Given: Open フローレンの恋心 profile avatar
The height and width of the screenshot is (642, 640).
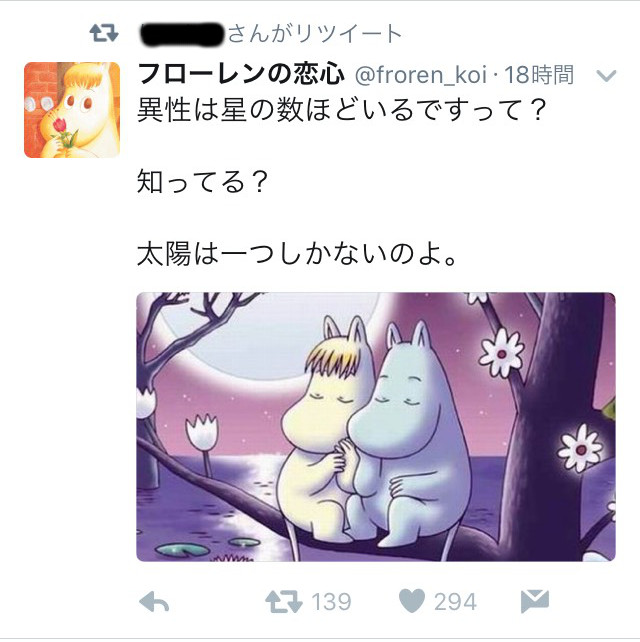Looking at the screenshot, I should tap(72, 110).
